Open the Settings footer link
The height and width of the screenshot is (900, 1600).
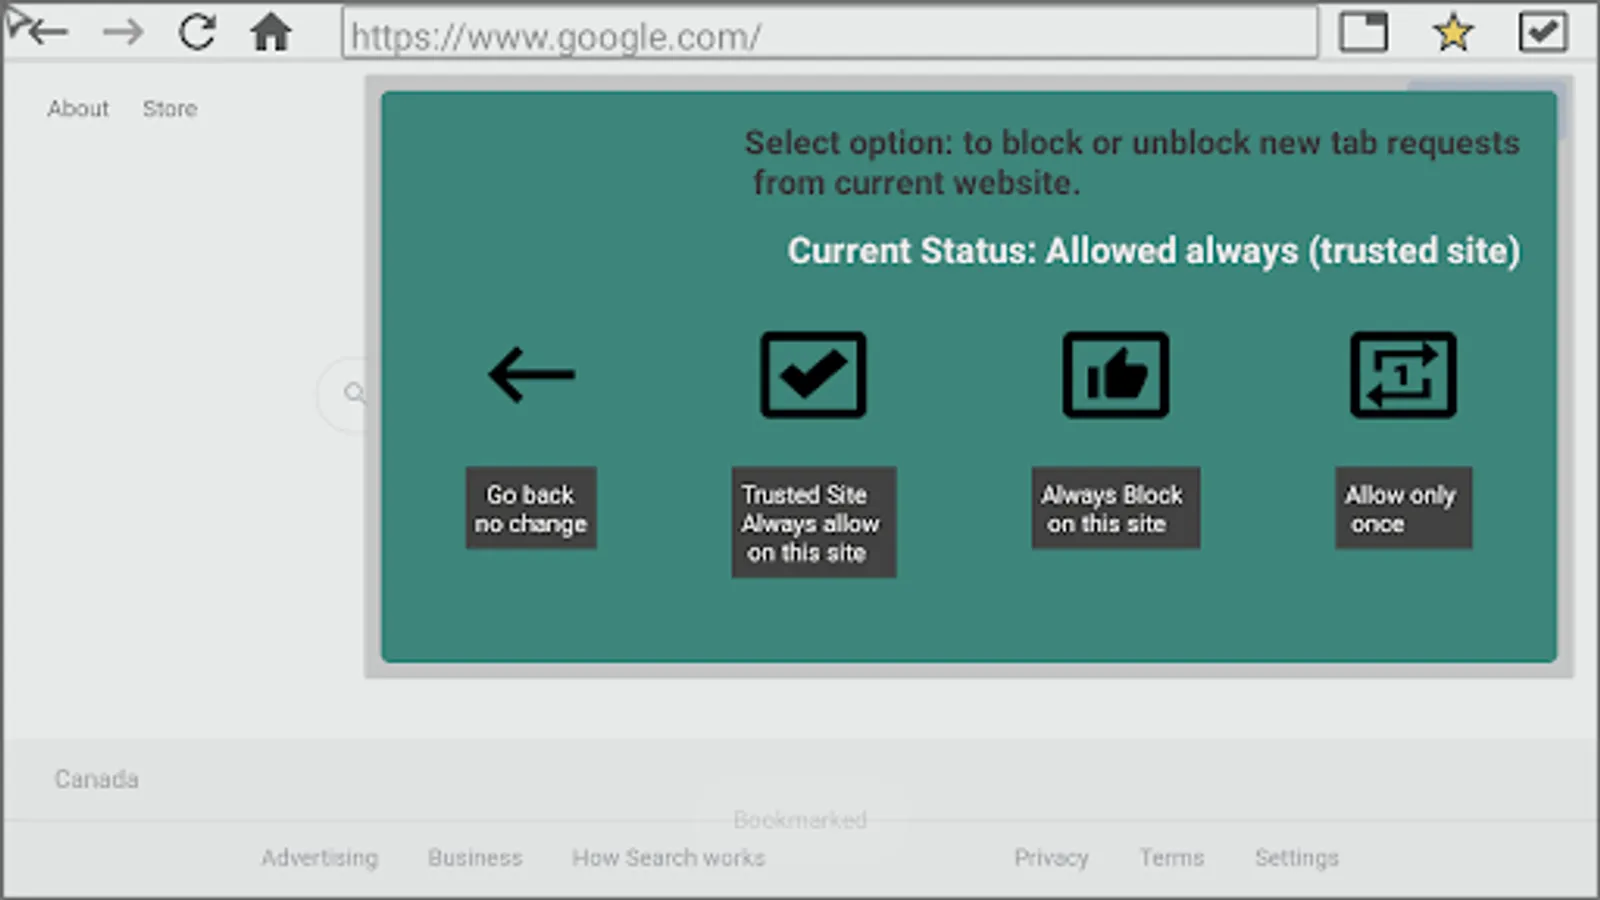click(1296, 857)
